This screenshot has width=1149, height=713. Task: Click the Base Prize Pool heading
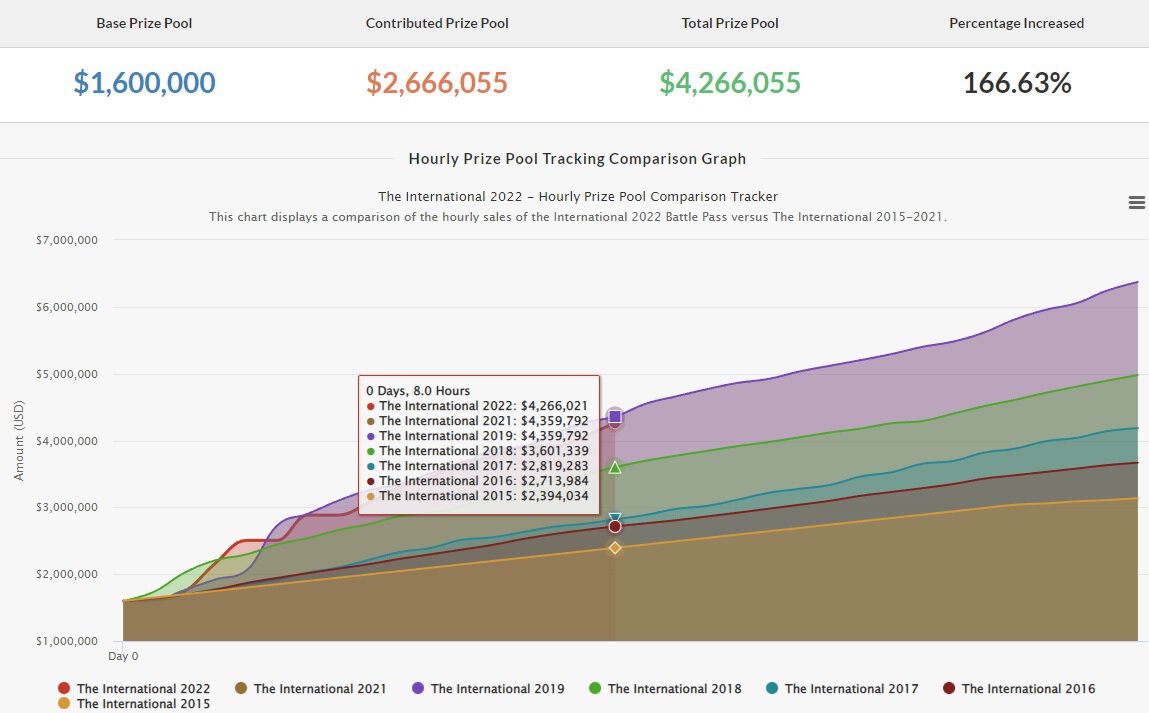point(144,23)
